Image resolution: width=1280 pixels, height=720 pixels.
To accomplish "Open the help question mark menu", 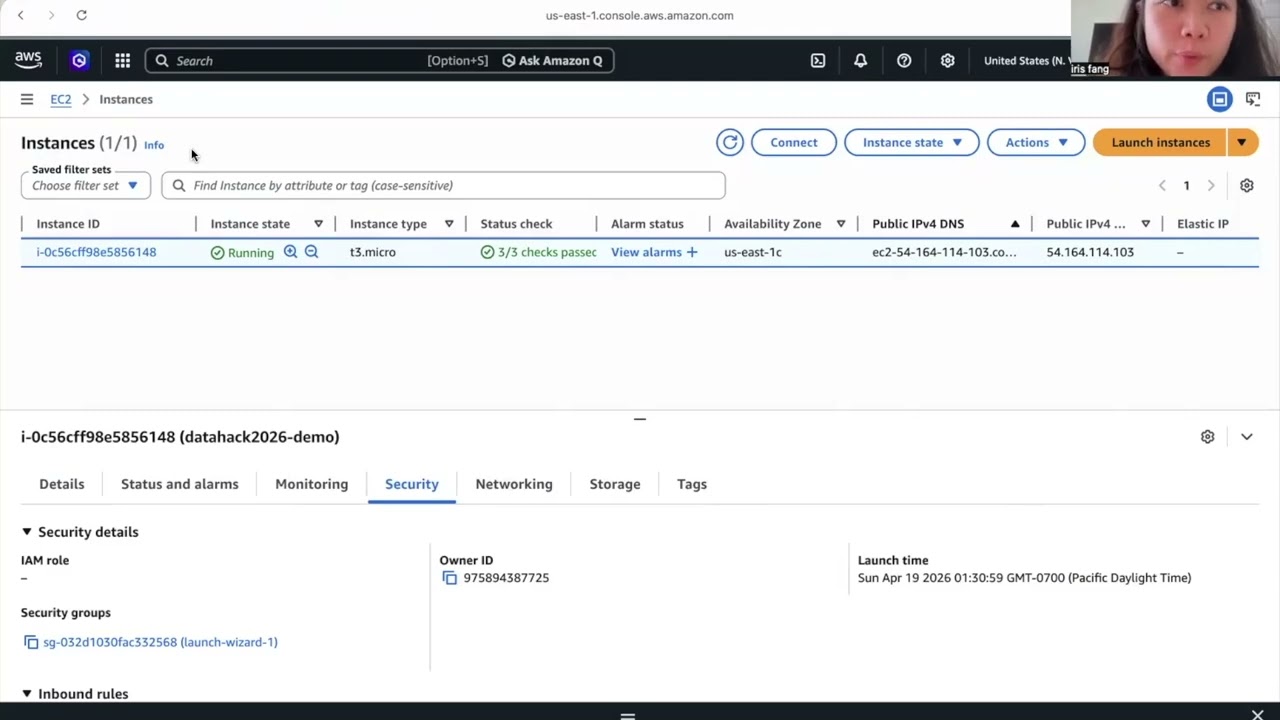I will click(x=904, y=60).
